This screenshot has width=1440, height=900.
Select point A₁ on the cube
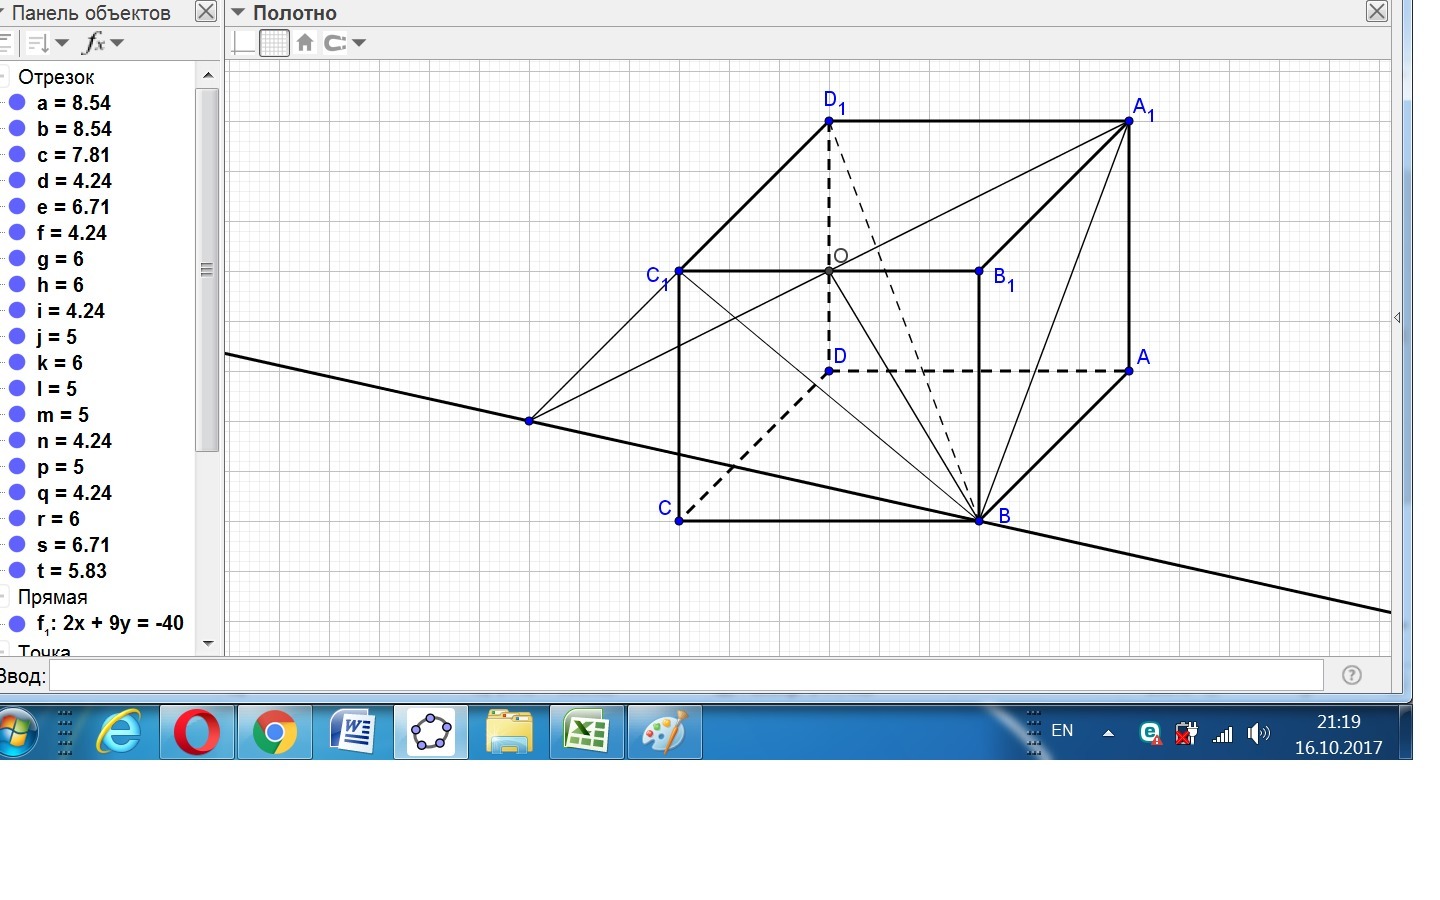coord(1129,121)
